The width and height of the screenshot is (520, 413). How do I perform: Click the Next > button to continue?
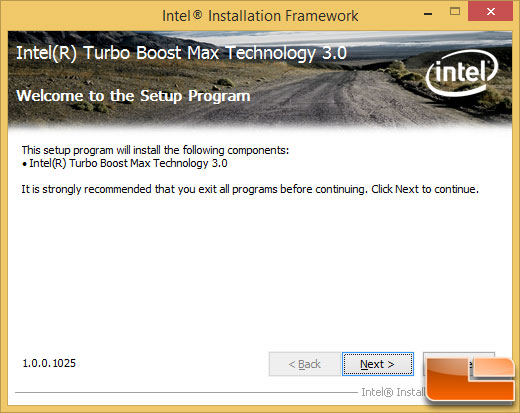(x=378, y=364)
